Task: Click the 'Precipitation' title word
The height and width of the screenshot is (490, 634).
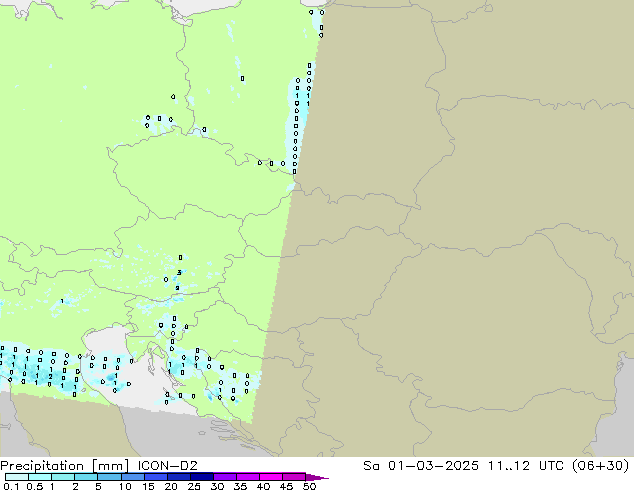Action: [42, 466]
